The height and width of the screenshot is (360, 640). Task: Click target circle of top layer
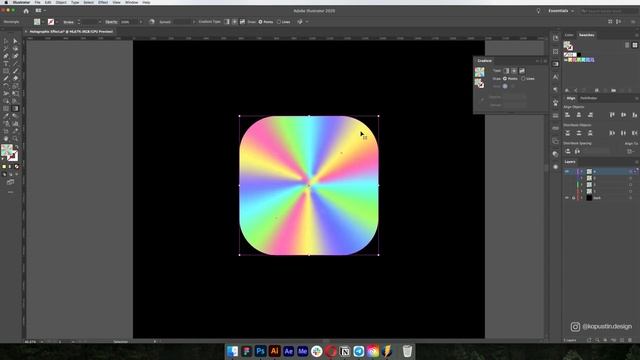[631, 171]
